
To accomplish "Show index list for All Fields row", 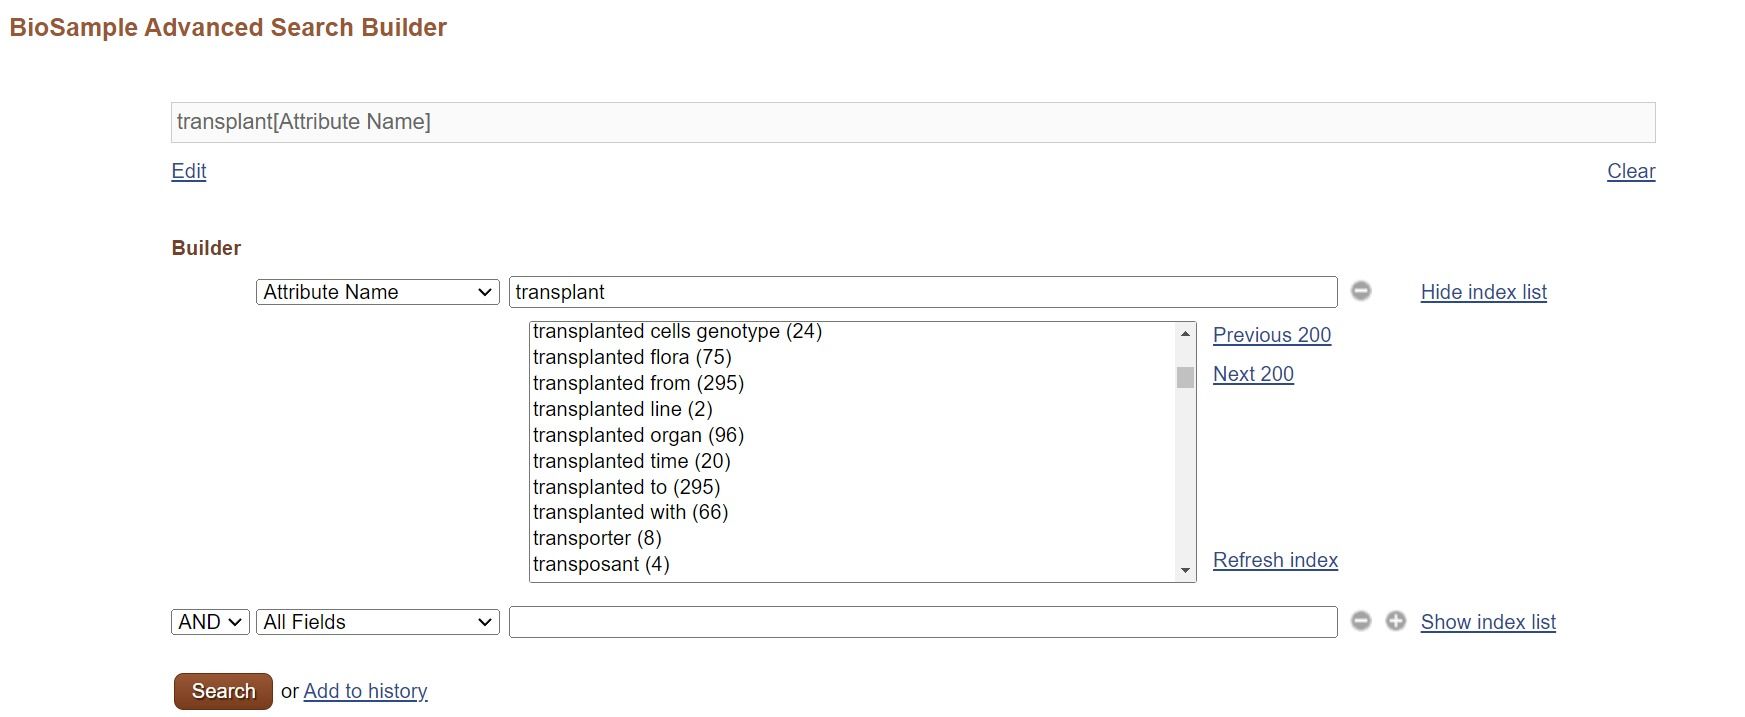I will click(x=1487, y=622).
